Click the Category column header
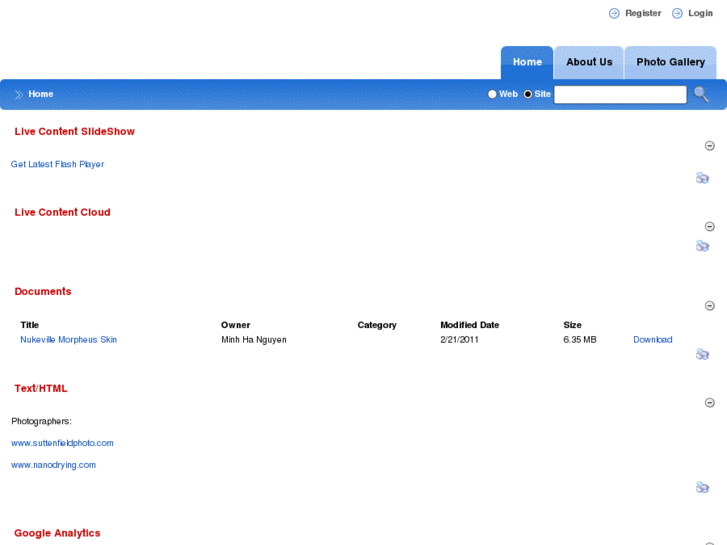The height and width of the screenshot is (545, 727). (x=377, y=325)
